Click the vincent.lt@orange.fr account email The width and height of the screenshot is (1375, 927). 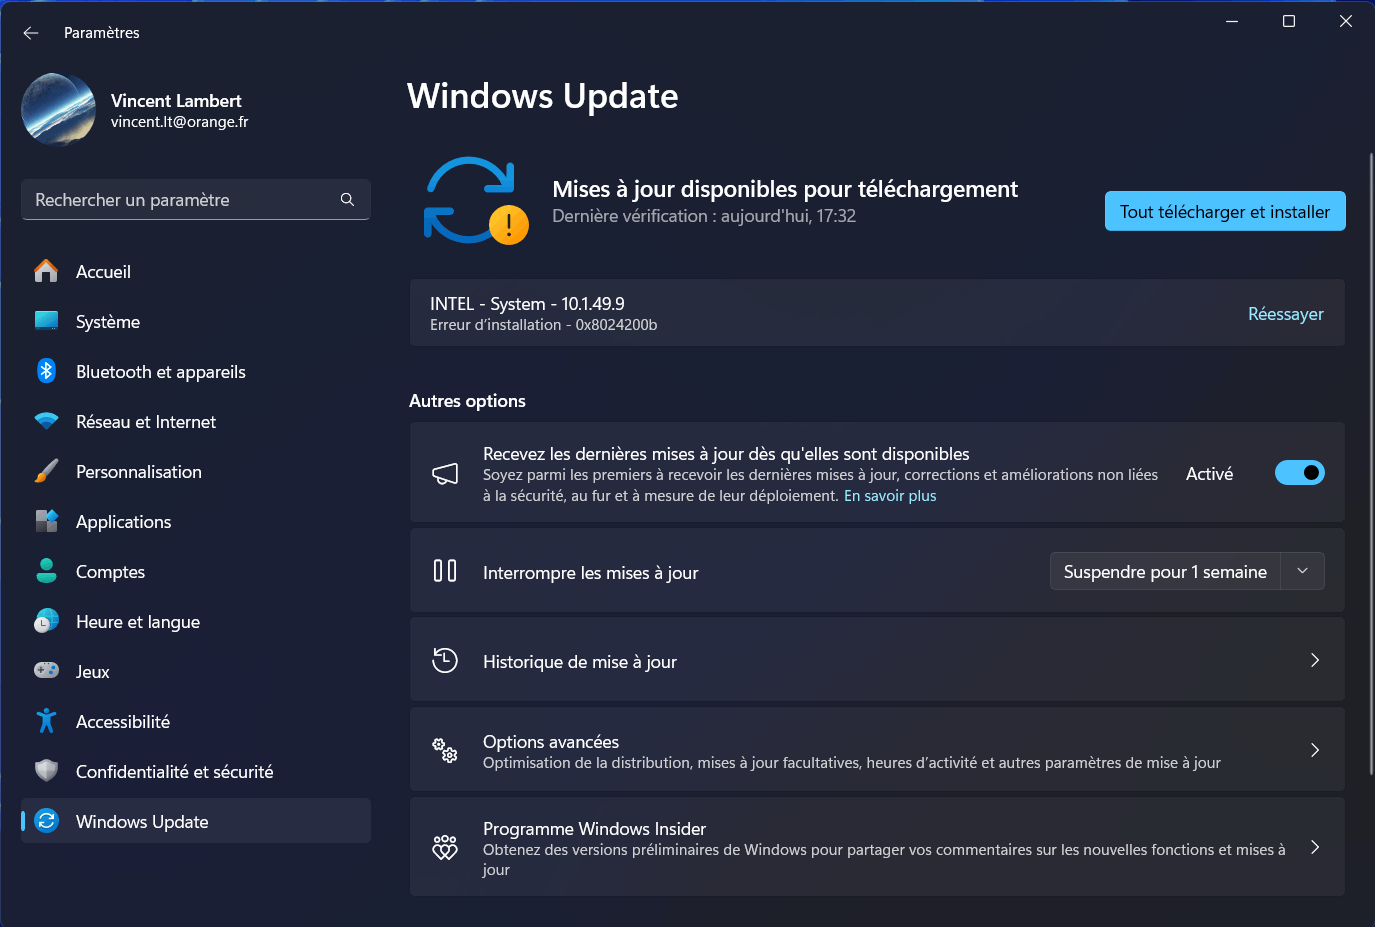click(179, 122)
